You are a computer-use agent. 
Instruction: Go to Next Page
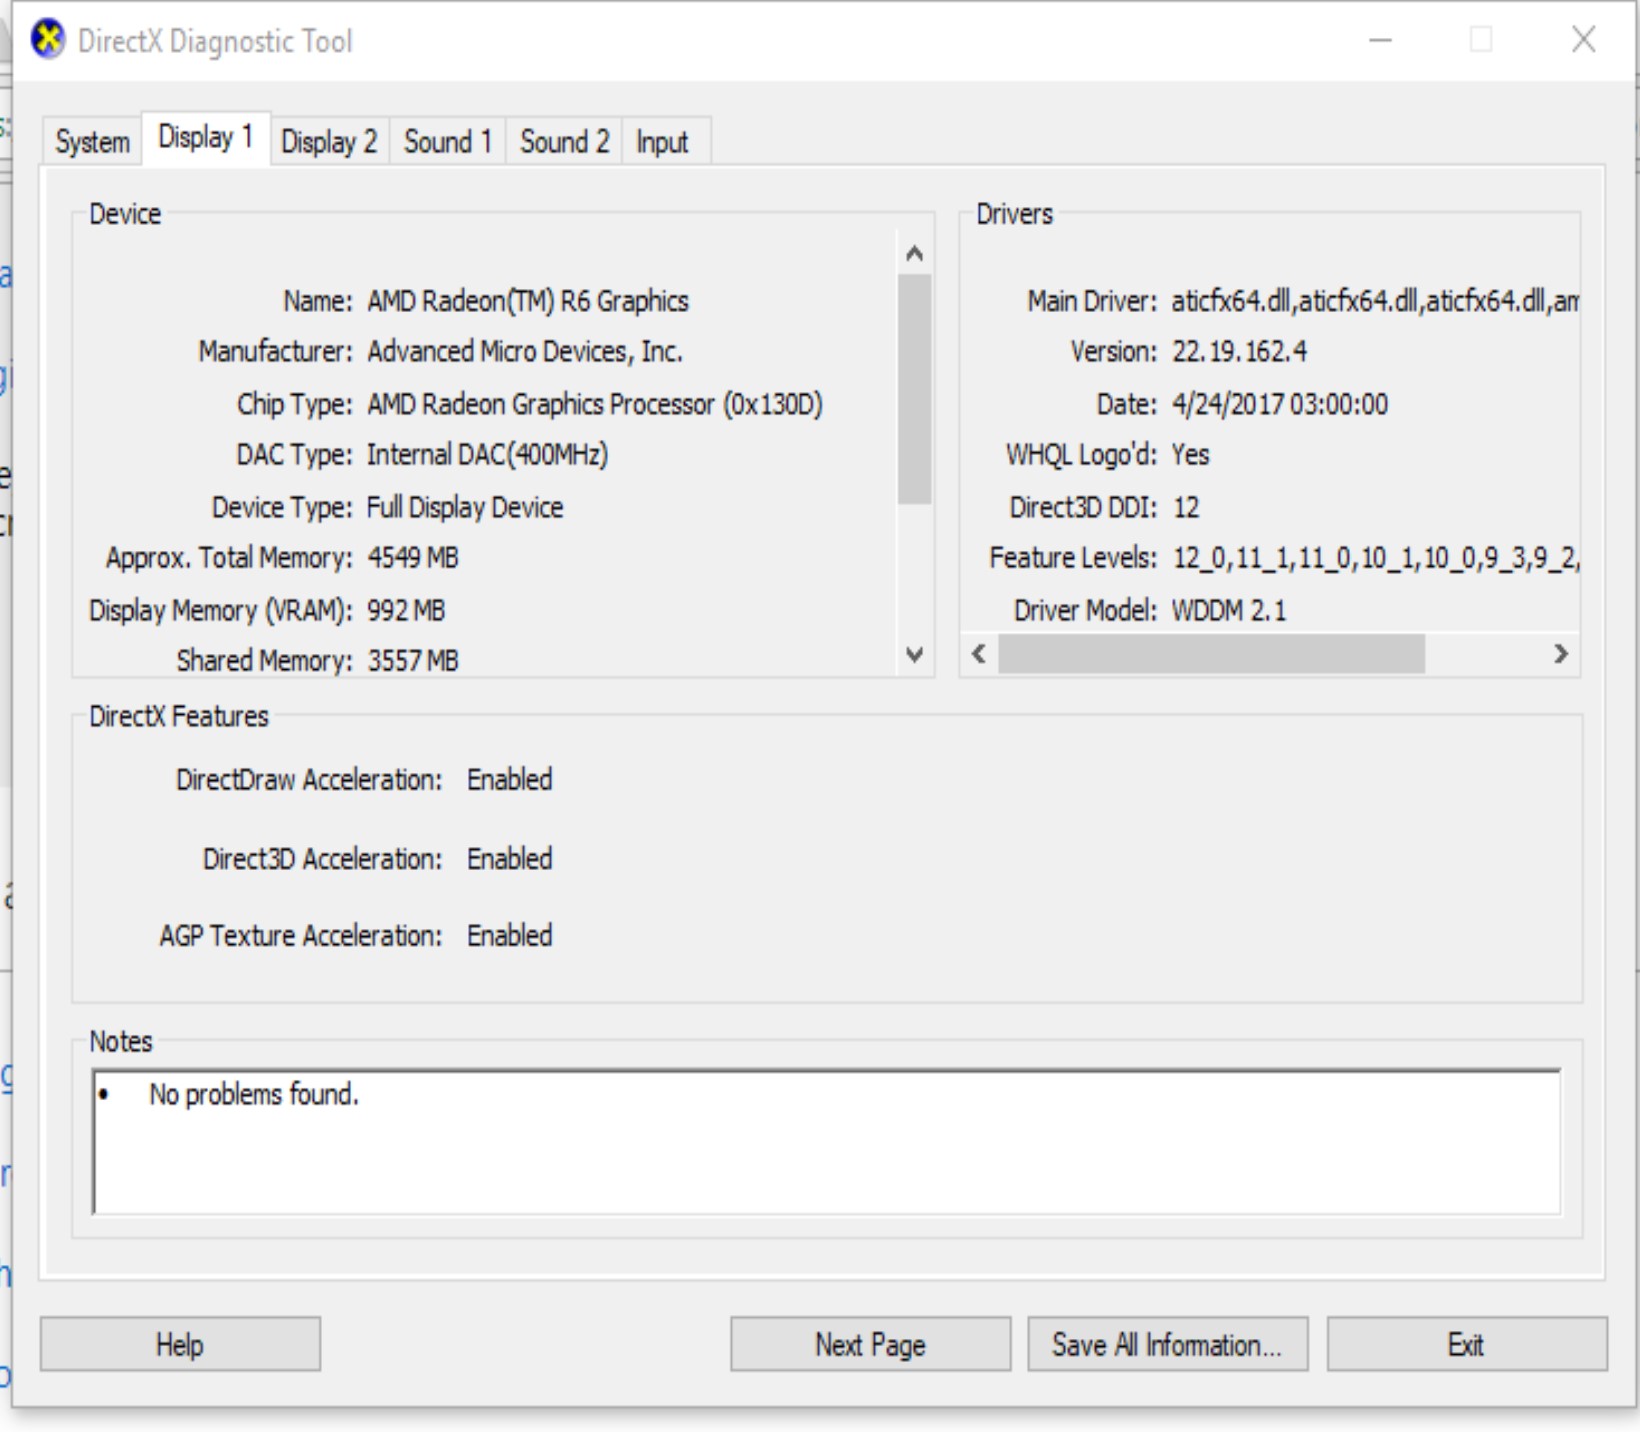[x=870, y=1344]
